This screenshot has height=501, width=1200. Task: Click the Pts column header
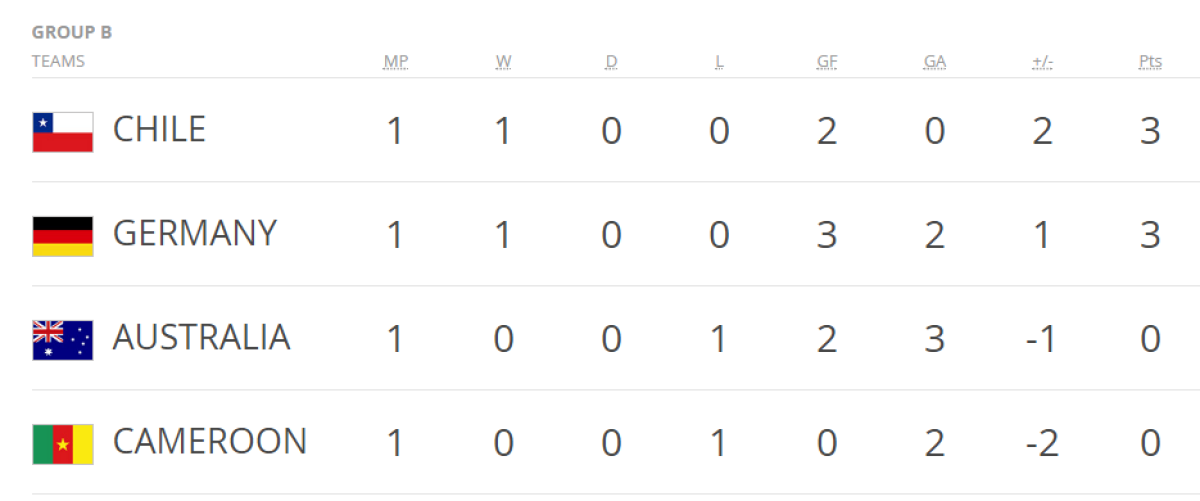(x=1150, y=62)
